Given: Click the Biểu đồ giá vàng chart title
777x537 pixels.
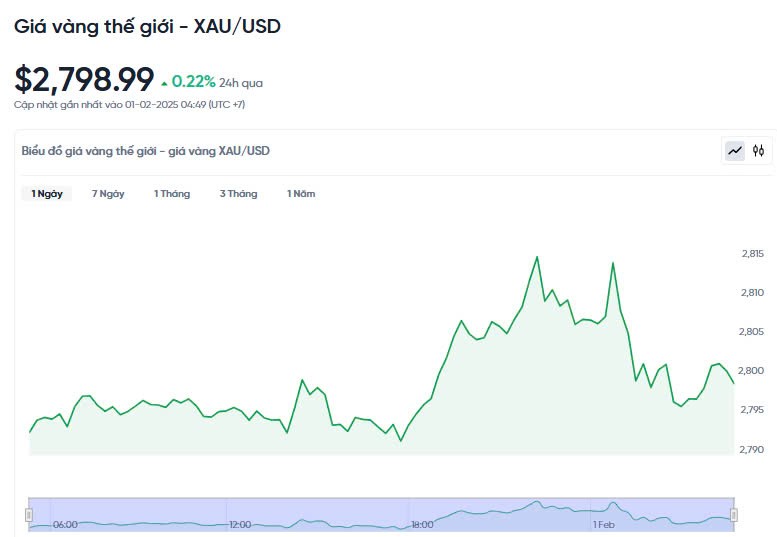Looking at the screenshot, I should [146, 151].
